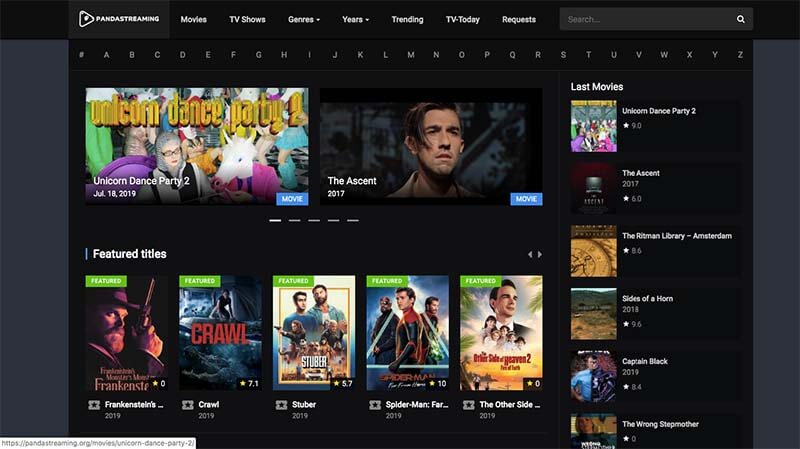The image size is (800, 449).
Task: Click movie icon beside Frankenstein's title
Action: click(x=94, y=405)
